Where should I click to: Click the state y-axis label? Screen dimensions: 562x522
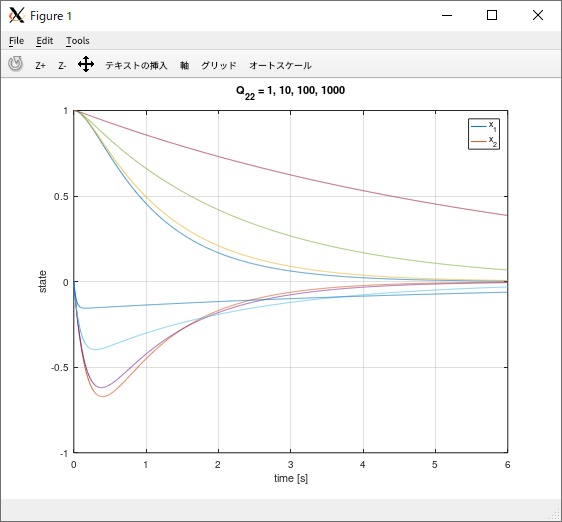coord(42,282)
